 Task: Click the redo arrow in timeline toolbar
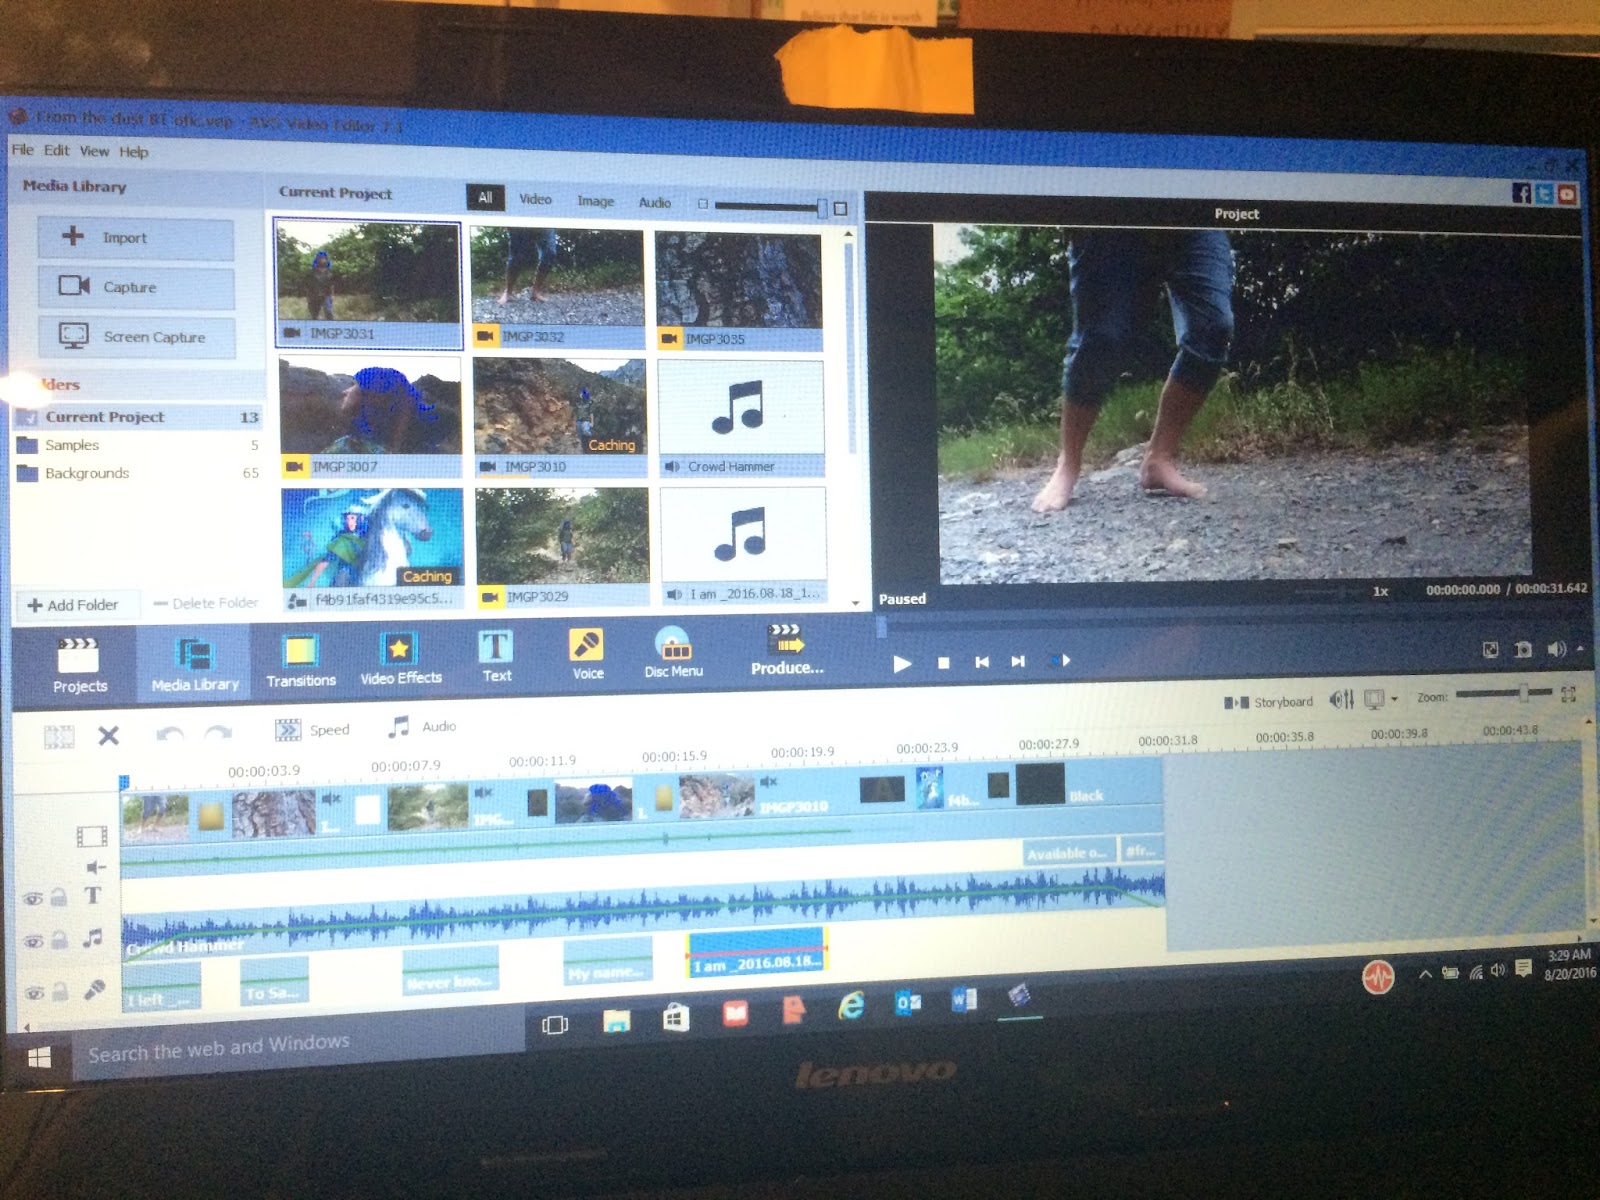point(218,733)
